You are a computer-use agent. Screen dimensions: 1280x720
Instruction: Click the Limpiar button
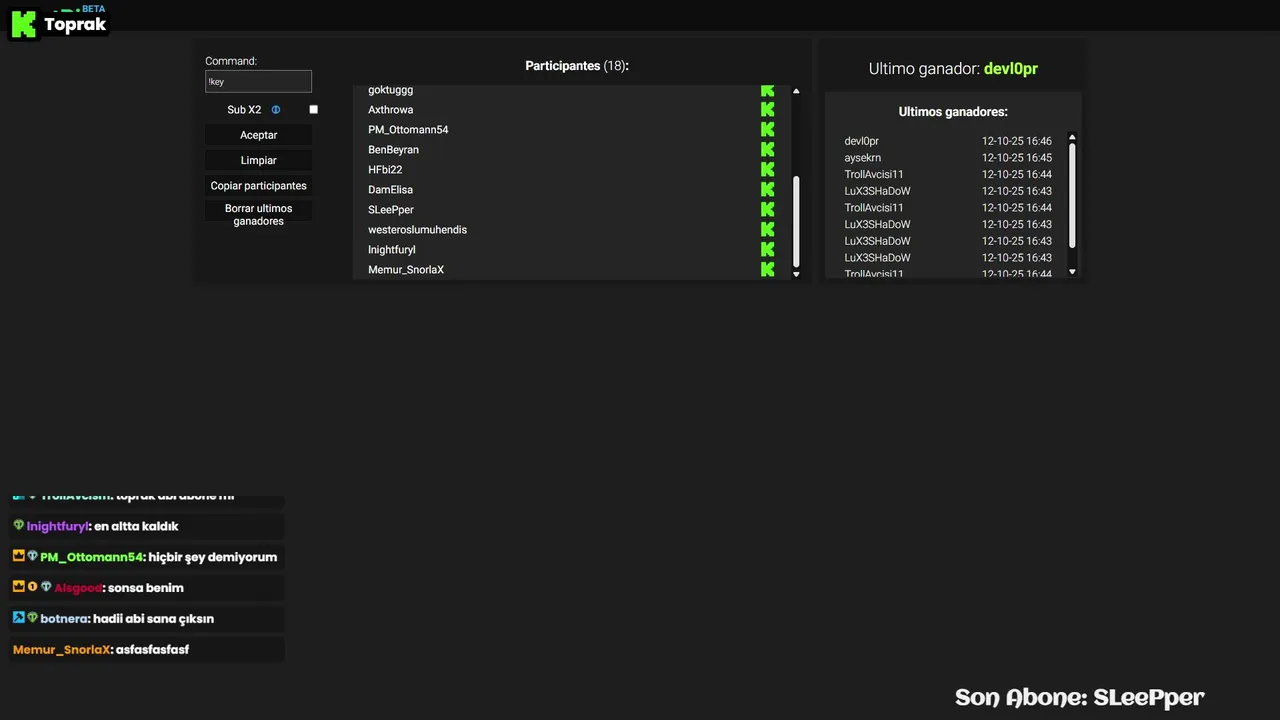(x=259, y=160)
